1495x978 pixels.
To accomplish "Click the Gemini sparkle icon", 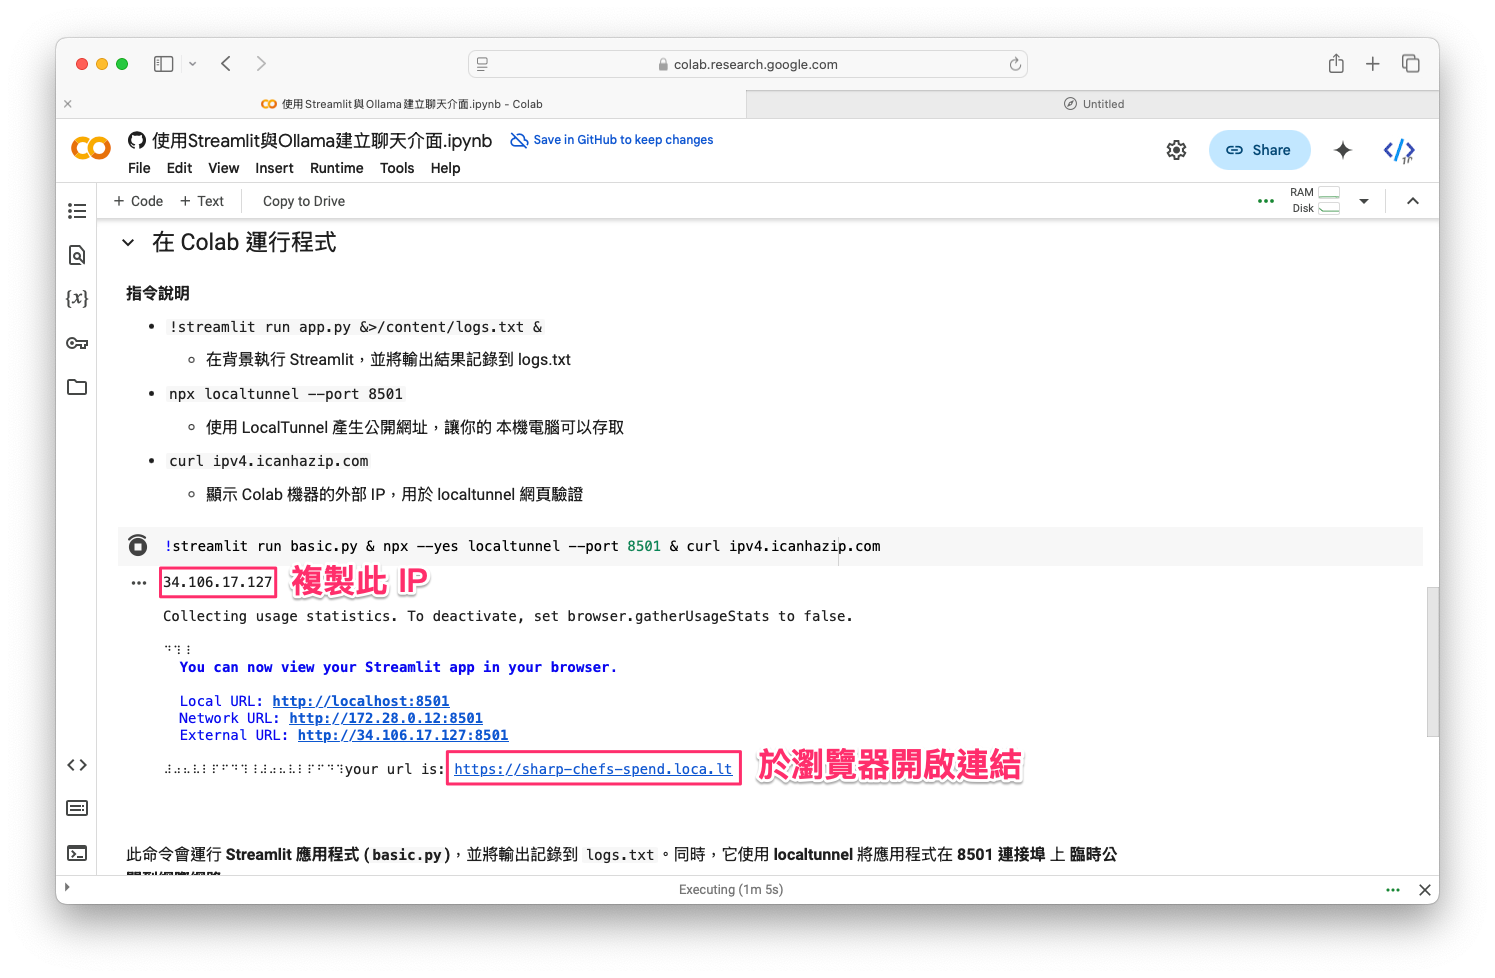I will click(x=1343, y=150).
